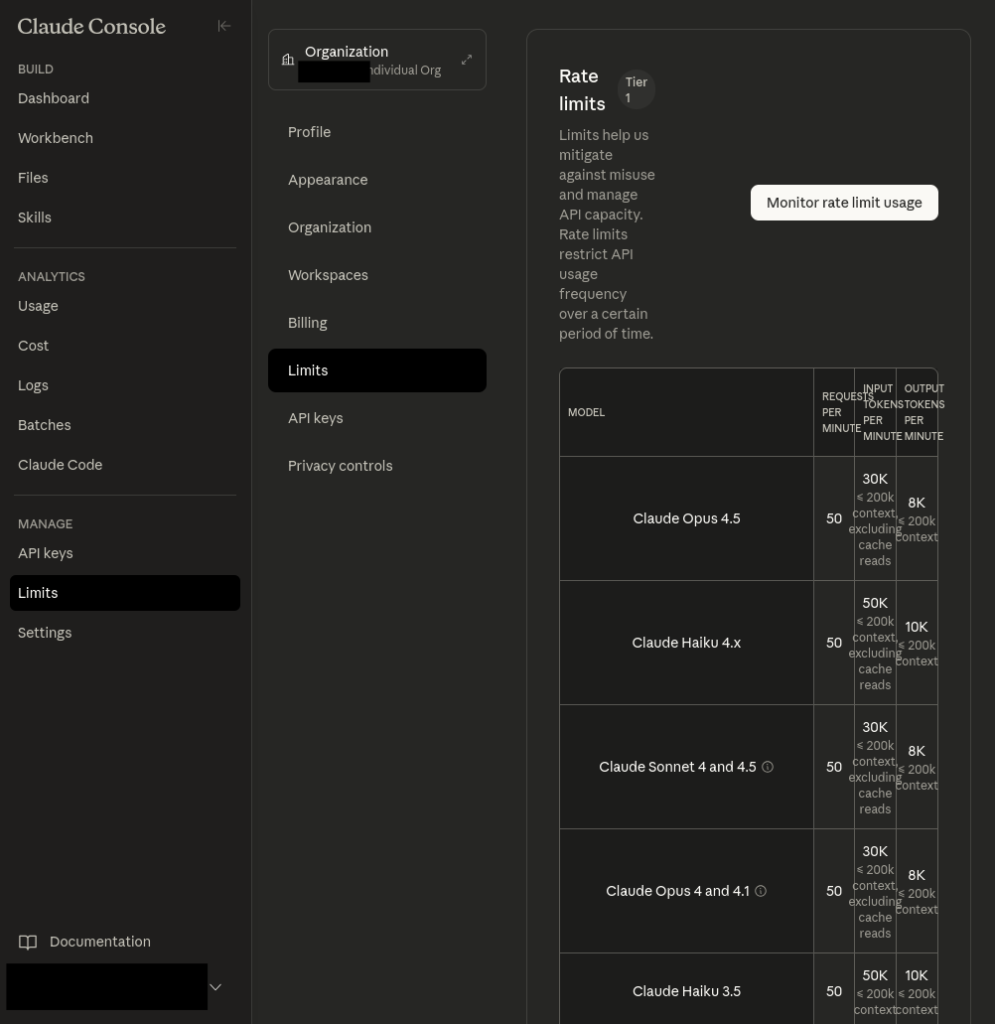
Task: View Logs under Analytics
Action: [33, 385]
